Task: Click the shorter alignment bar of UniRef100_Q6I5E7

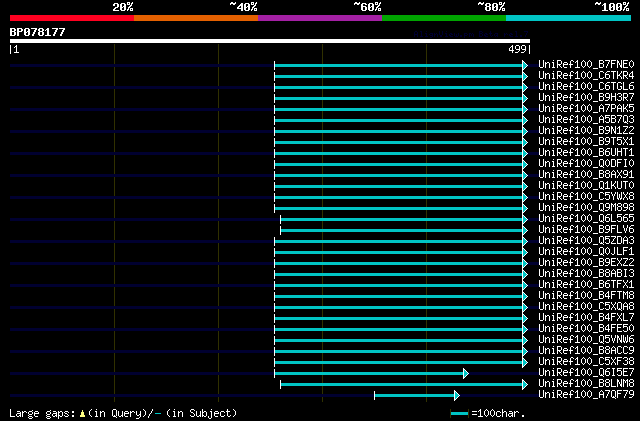Action: [371, 374]
